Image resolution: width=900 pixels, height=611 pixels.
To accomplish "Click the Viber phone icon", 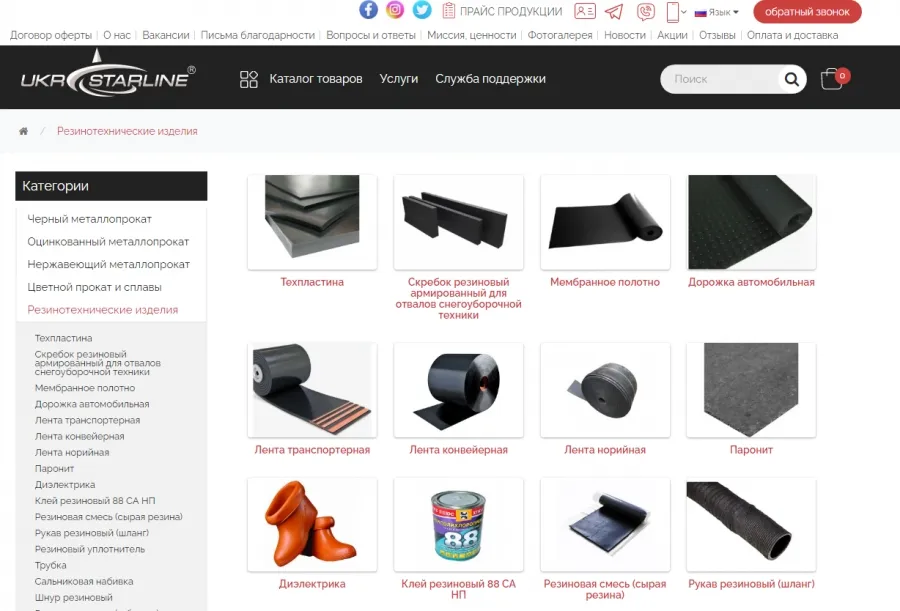I will click(x=646, y=11).
